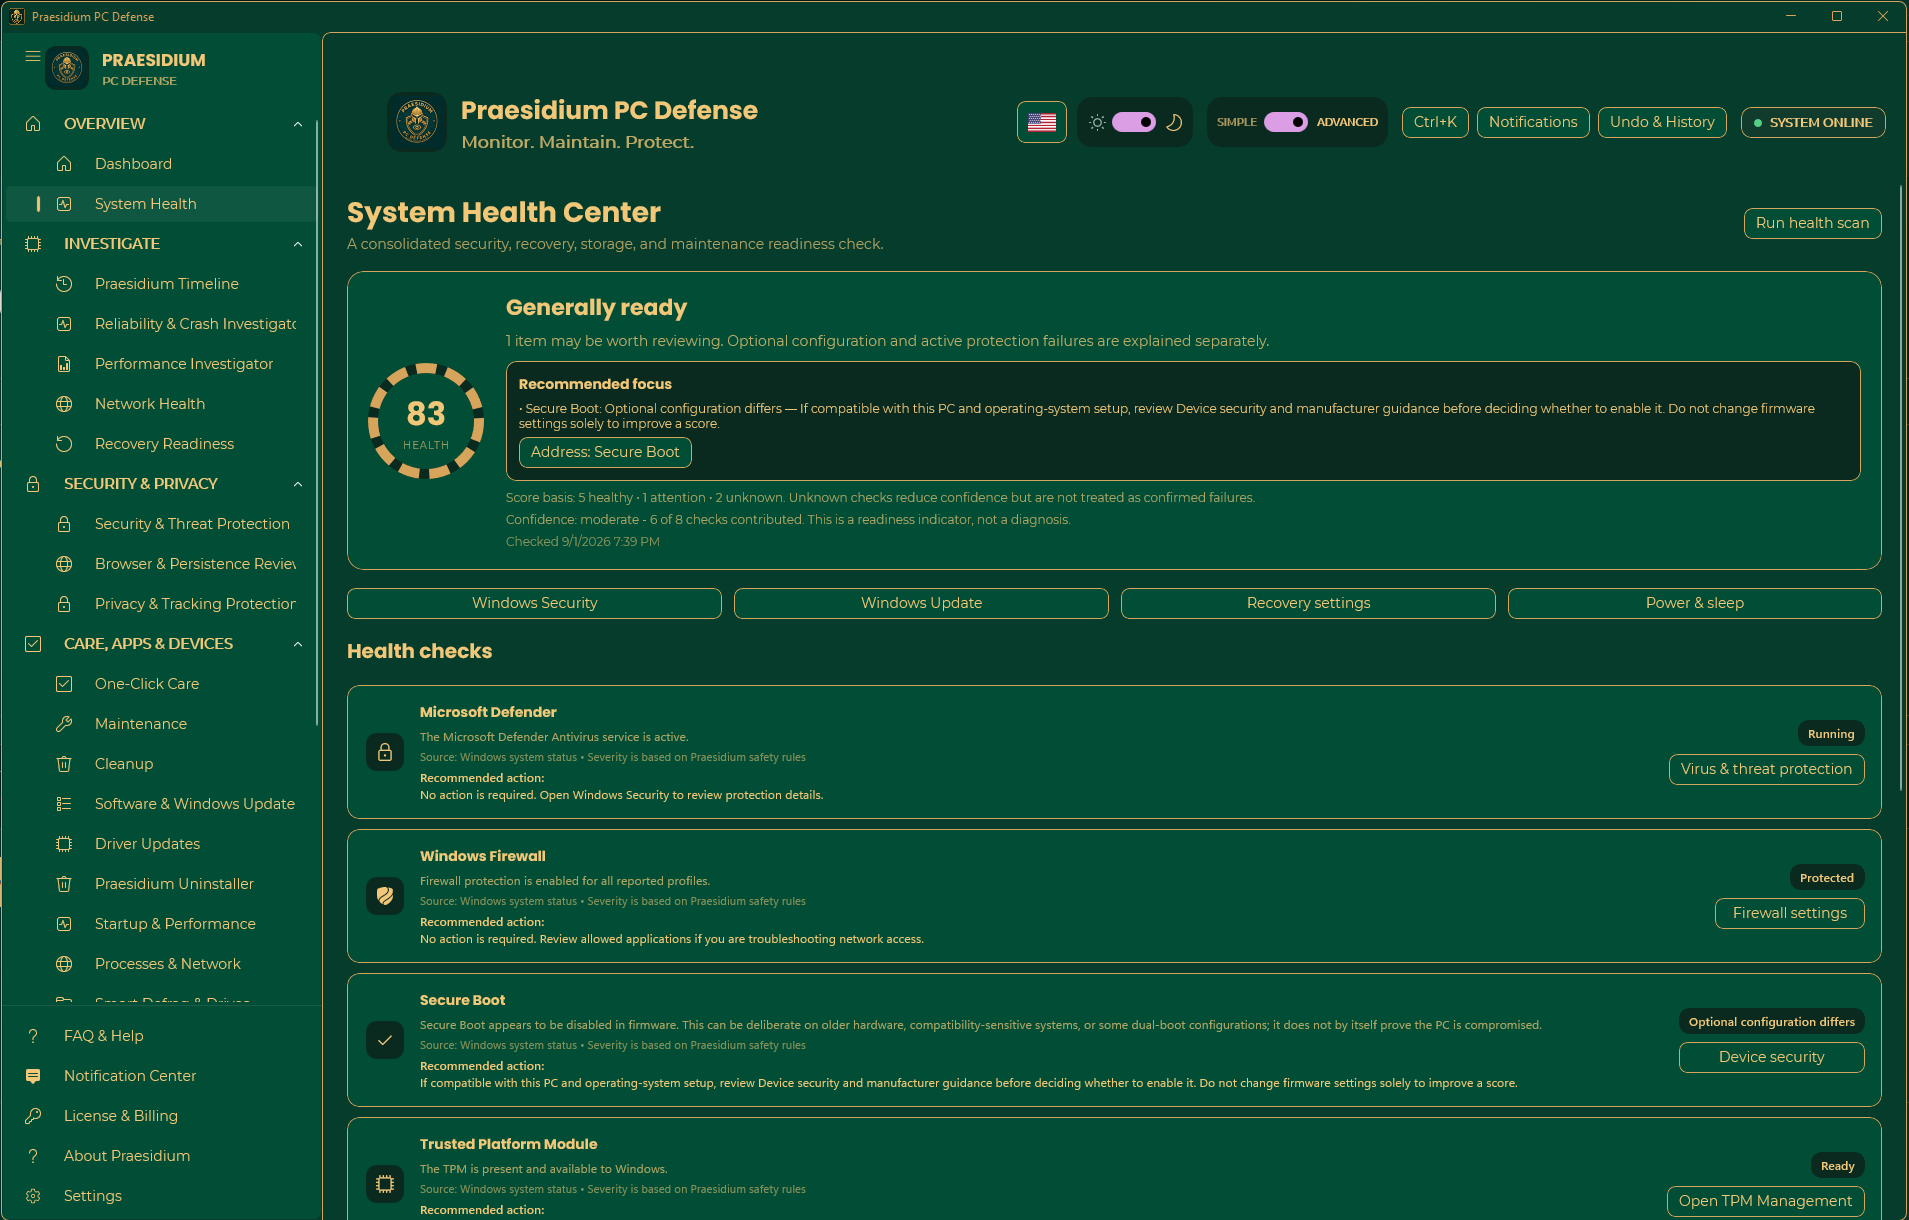Click the Optional configuration differs badge
Screen dimensions: 1909x1220
point(1771,1022)
